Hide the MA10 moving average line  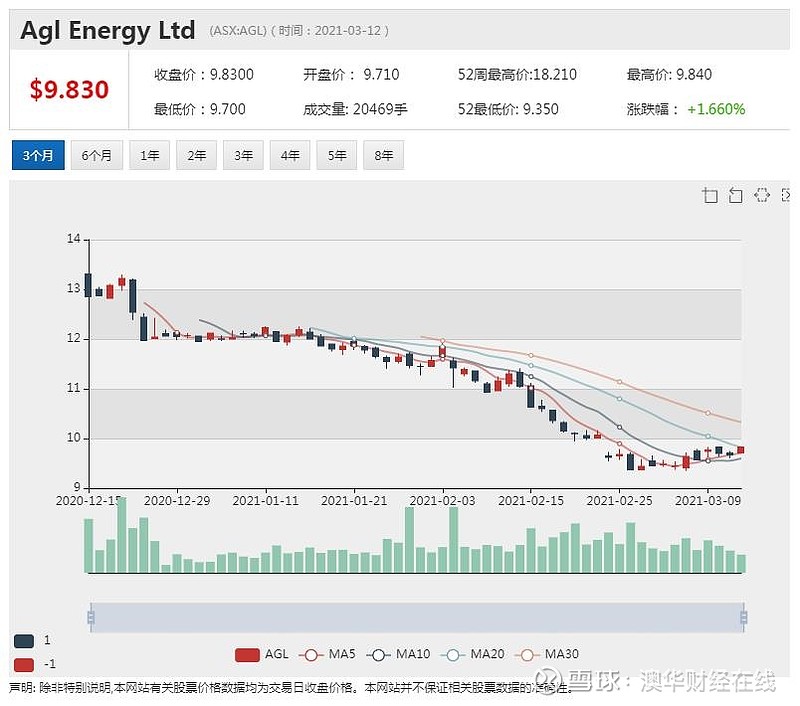click(398, 654)
